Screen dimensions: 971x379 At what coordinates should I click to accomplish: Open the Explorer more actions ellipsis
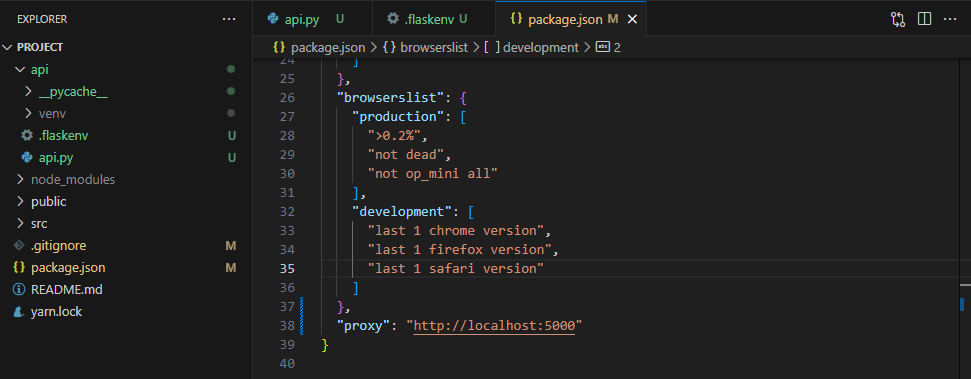point(229,19)
